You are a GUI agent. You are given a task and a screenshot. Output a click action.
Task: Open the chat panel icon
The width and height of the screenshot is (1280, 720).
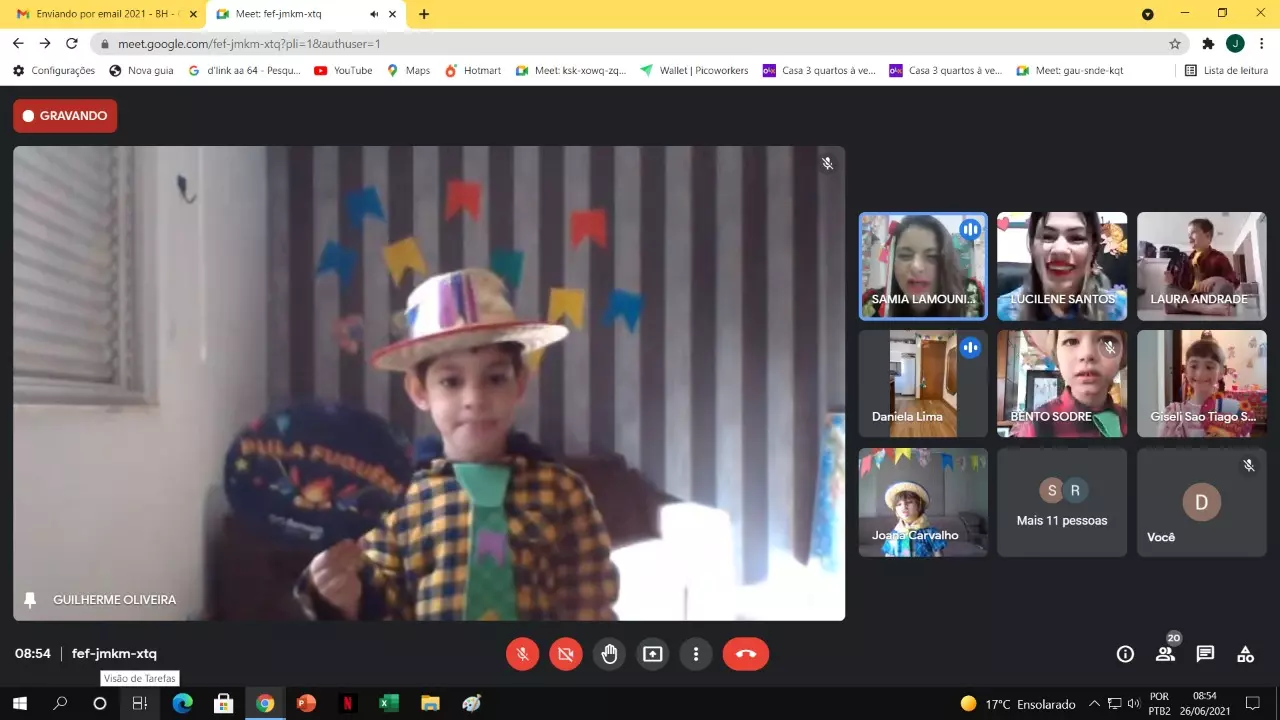(x=1205, y=654)
